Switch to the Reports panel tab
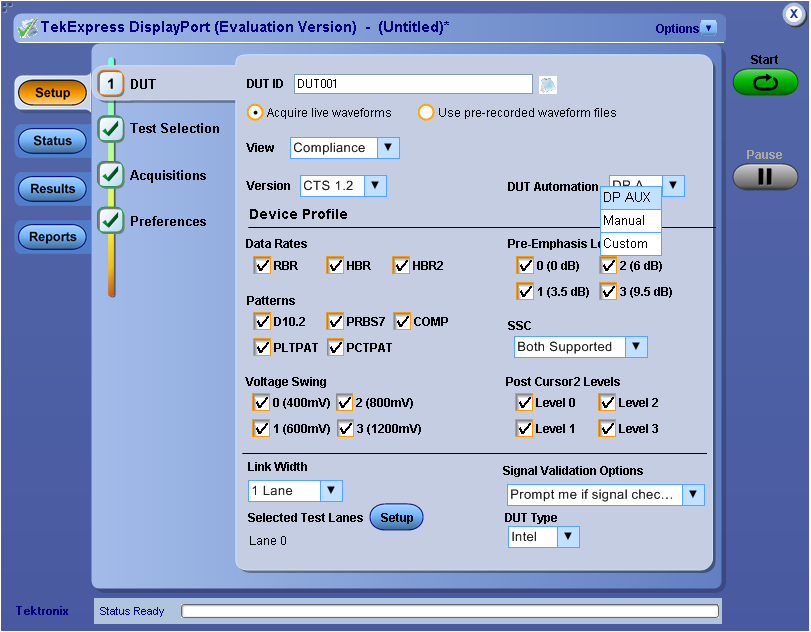 [52, 237]
